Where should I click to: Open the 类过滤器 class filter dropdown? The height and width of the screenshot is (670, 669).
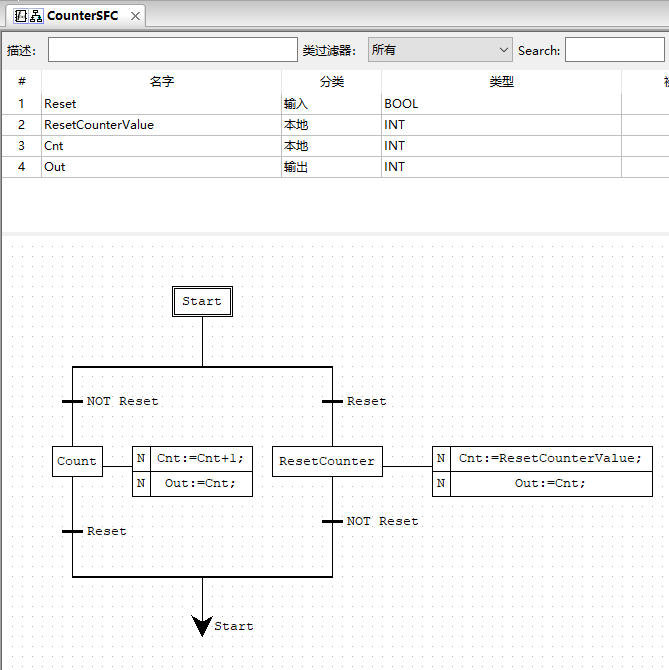pyautogui.click(x=440, y=50)
